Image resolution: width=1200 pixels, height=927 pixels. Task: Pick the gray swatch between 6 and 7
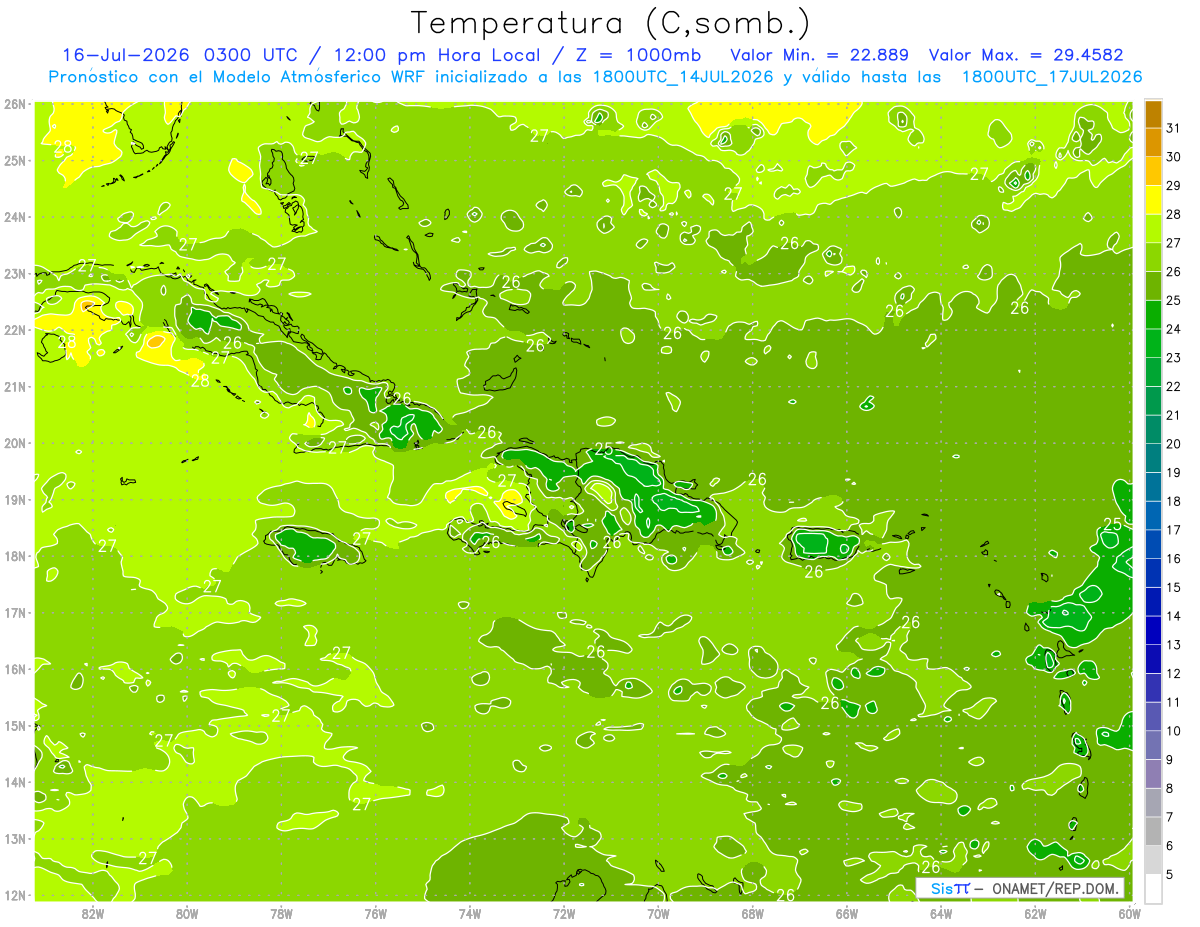1153,831
